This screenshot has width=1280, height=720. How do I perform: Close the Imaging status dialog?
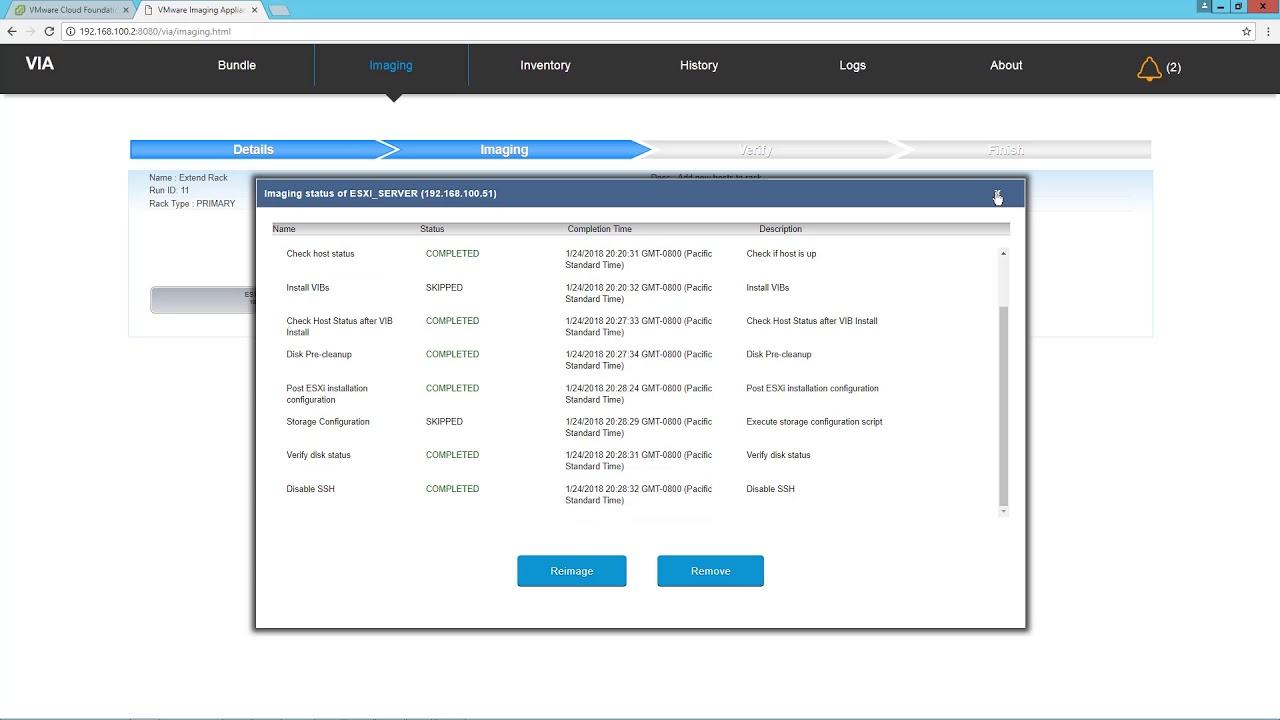click(997, 194)
